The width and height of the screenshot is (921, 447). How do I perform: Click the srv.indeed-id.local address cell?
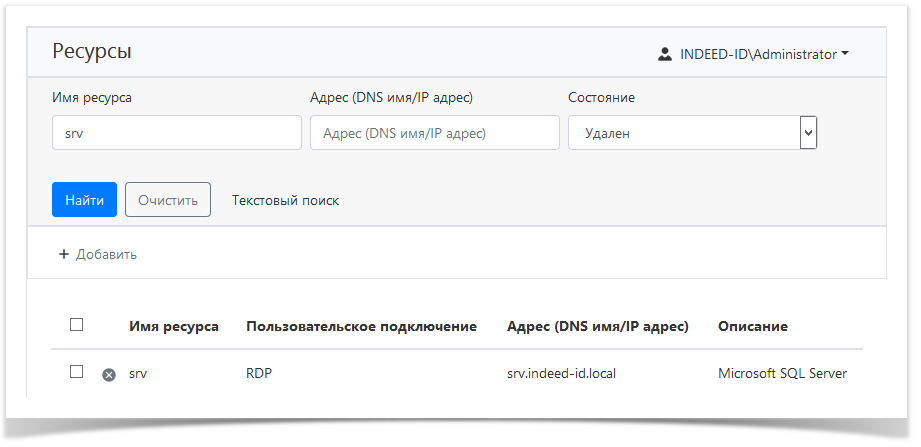pos(563,374)
